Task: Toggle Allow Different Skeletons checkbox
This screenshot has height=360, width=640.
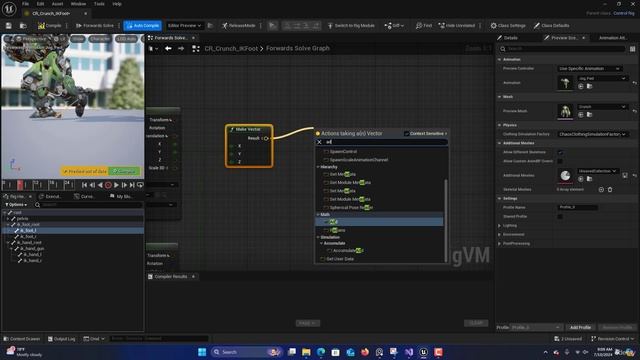Action: pyautogui.click(x=560, y=152)
